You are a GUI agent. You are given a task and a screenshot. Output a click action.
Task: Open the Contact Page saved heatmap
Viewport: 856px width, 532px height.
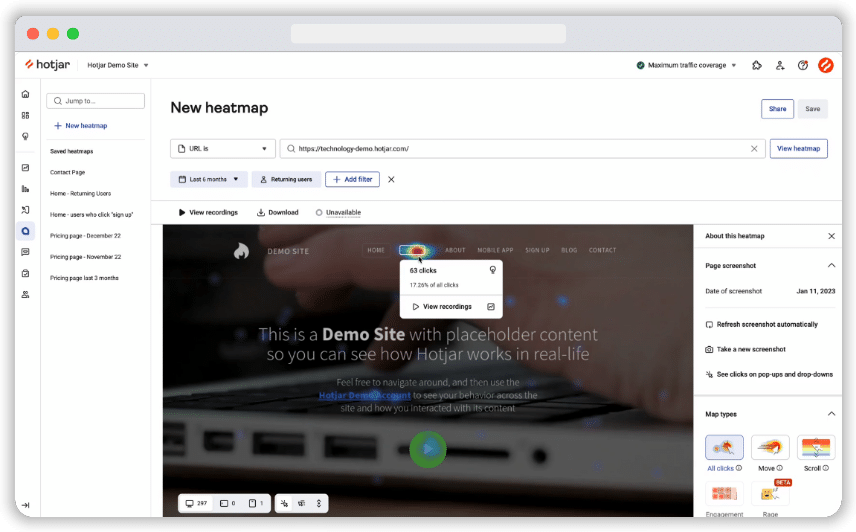click(x=68, y=172)
